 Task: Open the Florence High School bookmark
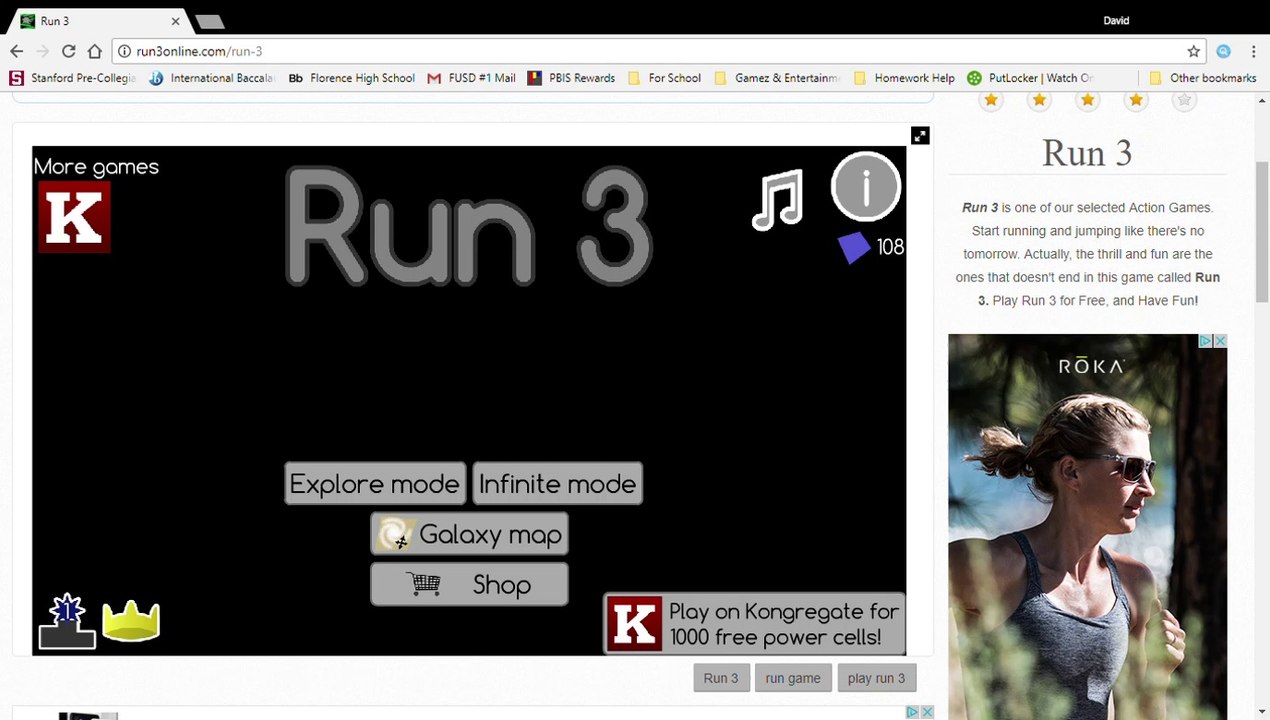pyautogui.click(x=351, y=78)
